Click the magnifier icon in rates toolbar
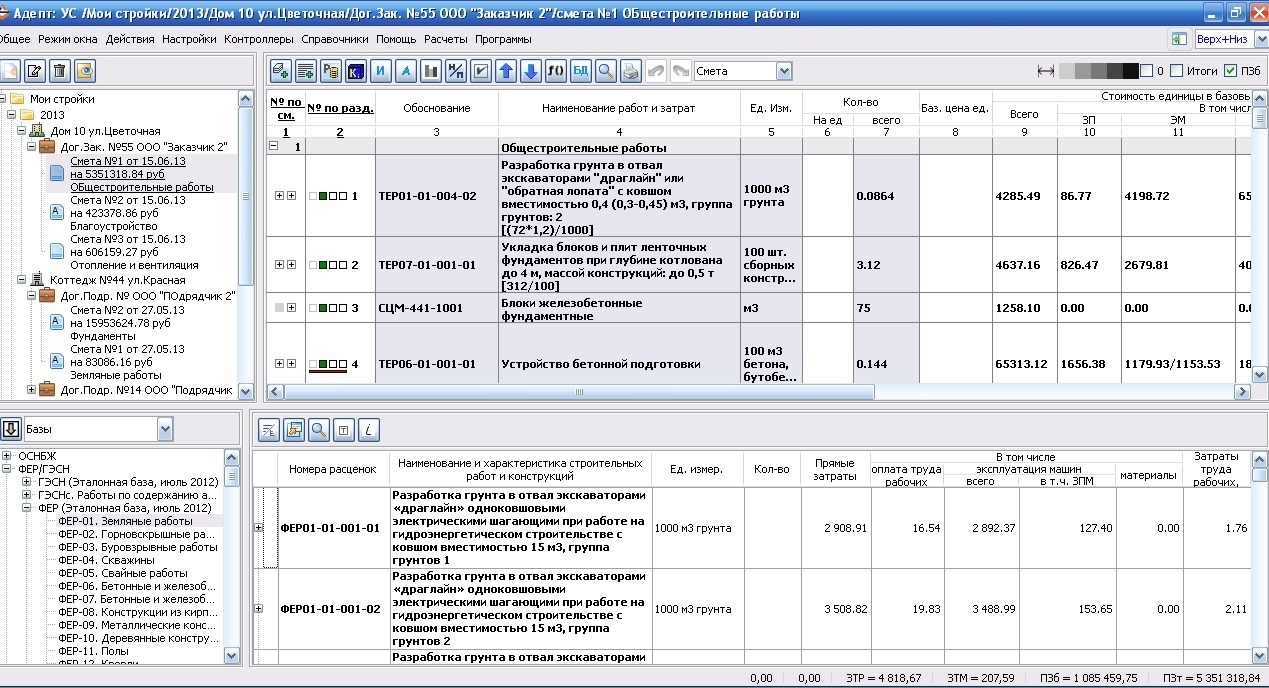This screenshot has height=688, width=1269. [319, 430]
